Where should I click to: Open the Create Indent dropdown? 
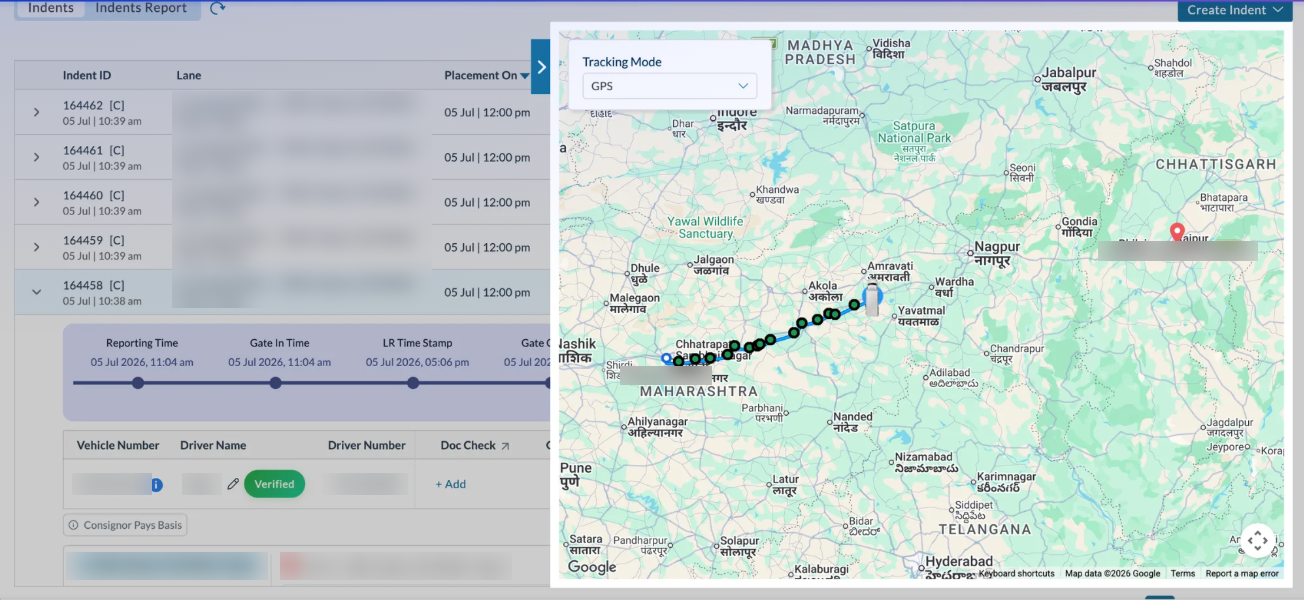tap(1235, 10)
